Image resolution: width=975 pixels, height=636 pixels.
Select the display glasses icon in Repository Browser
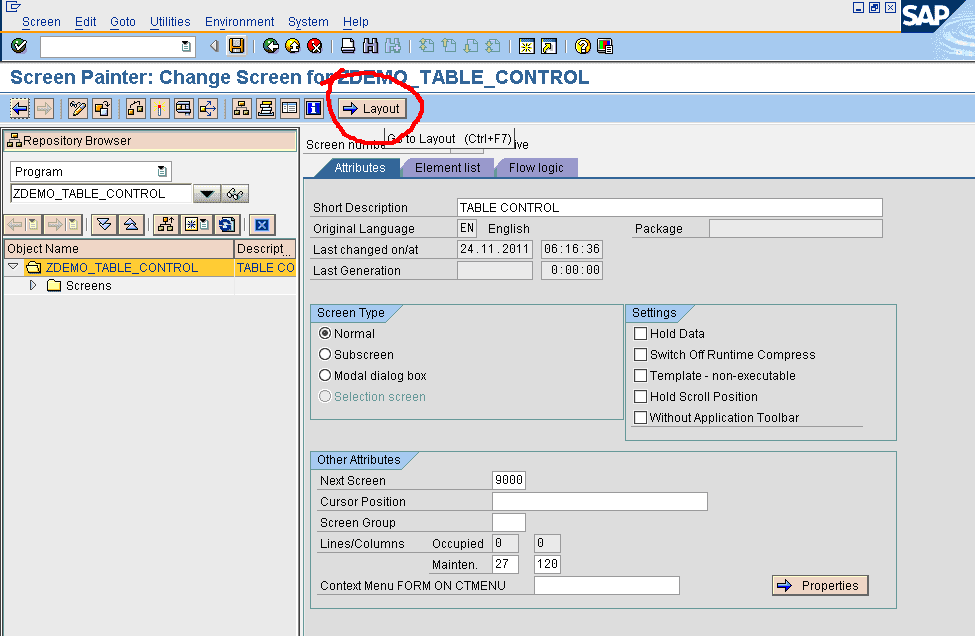click(x=236, y=193)
